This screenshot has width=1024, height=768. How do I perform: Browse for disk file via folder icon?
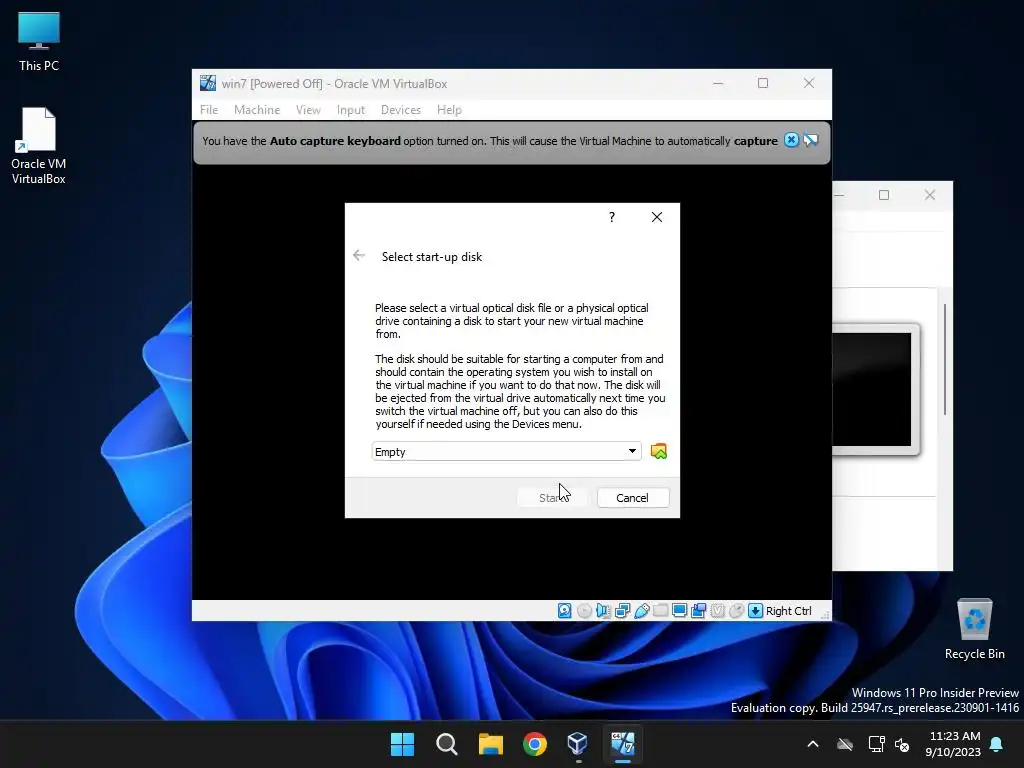659,451
